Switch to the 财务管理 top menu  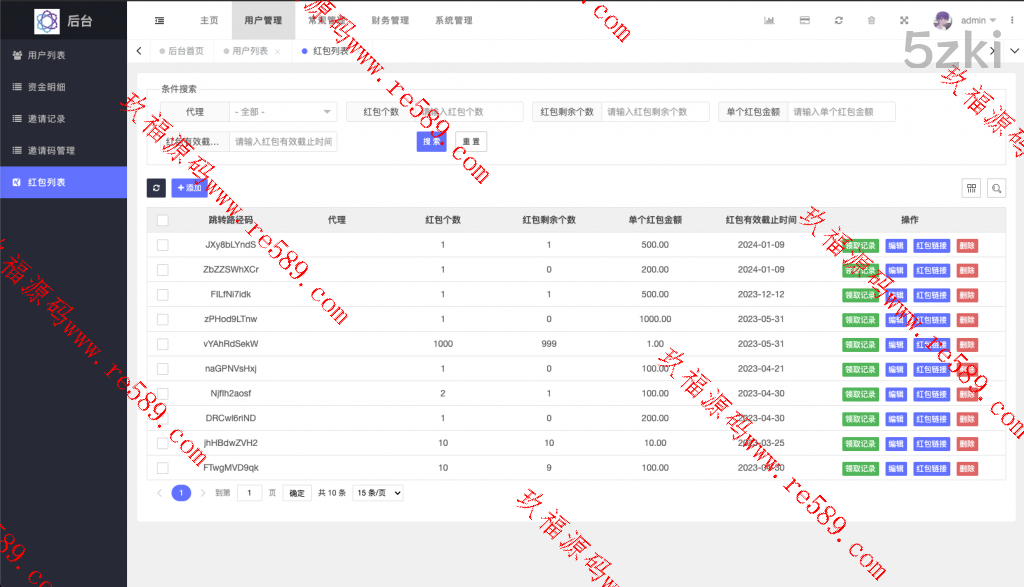[x=389, y=20]
